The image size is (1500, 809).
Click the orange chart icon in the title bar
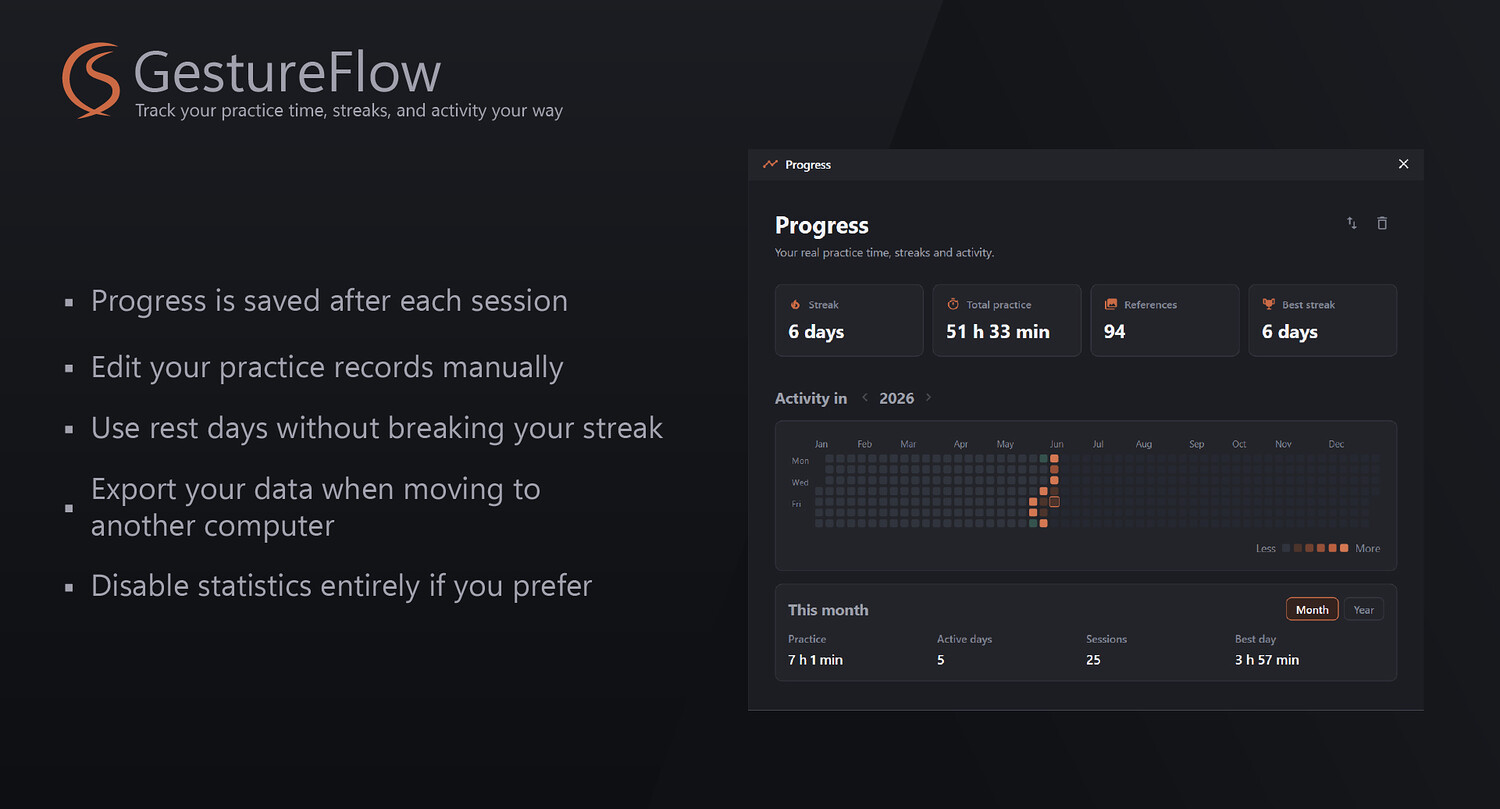coord(770,164)
